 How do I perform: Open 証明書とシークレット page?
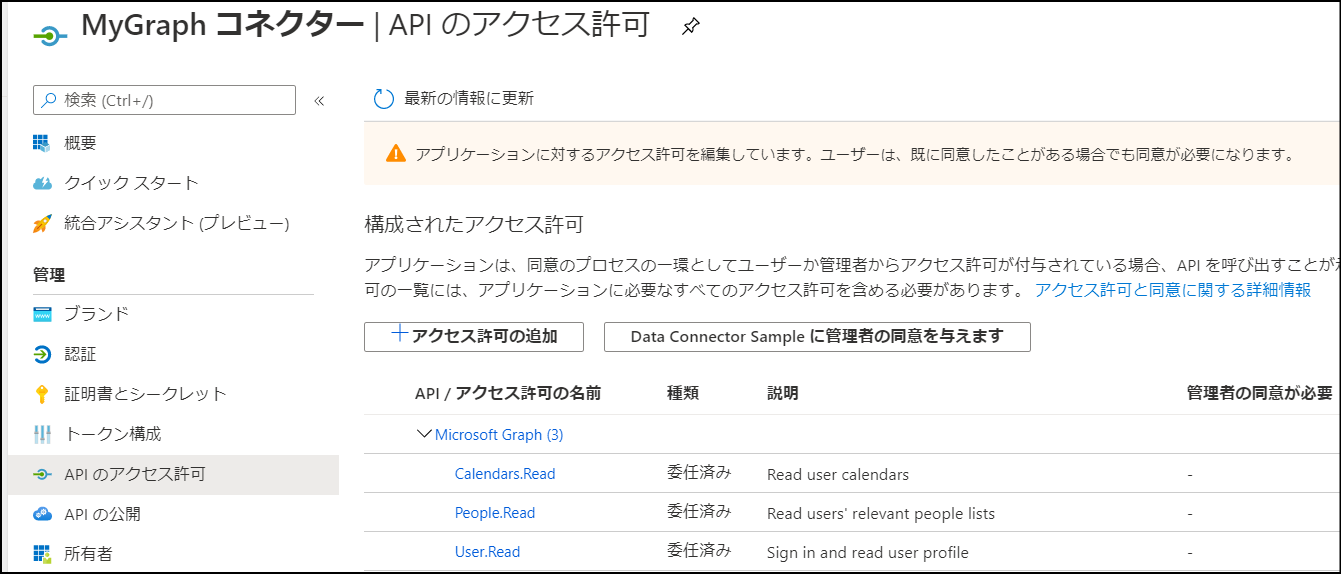pyautogui.click(x=145, y=394)
